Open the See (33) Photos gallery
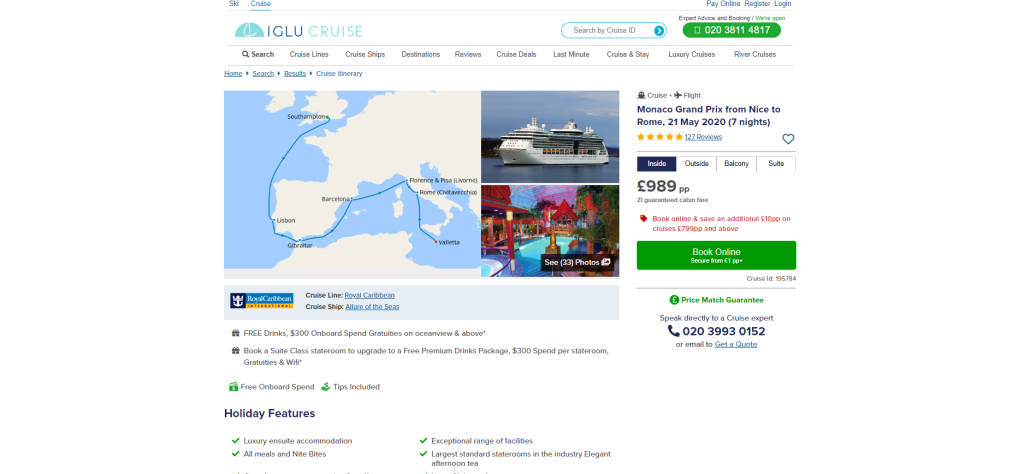Screen dimensions: 1024x474 (577, 262)
